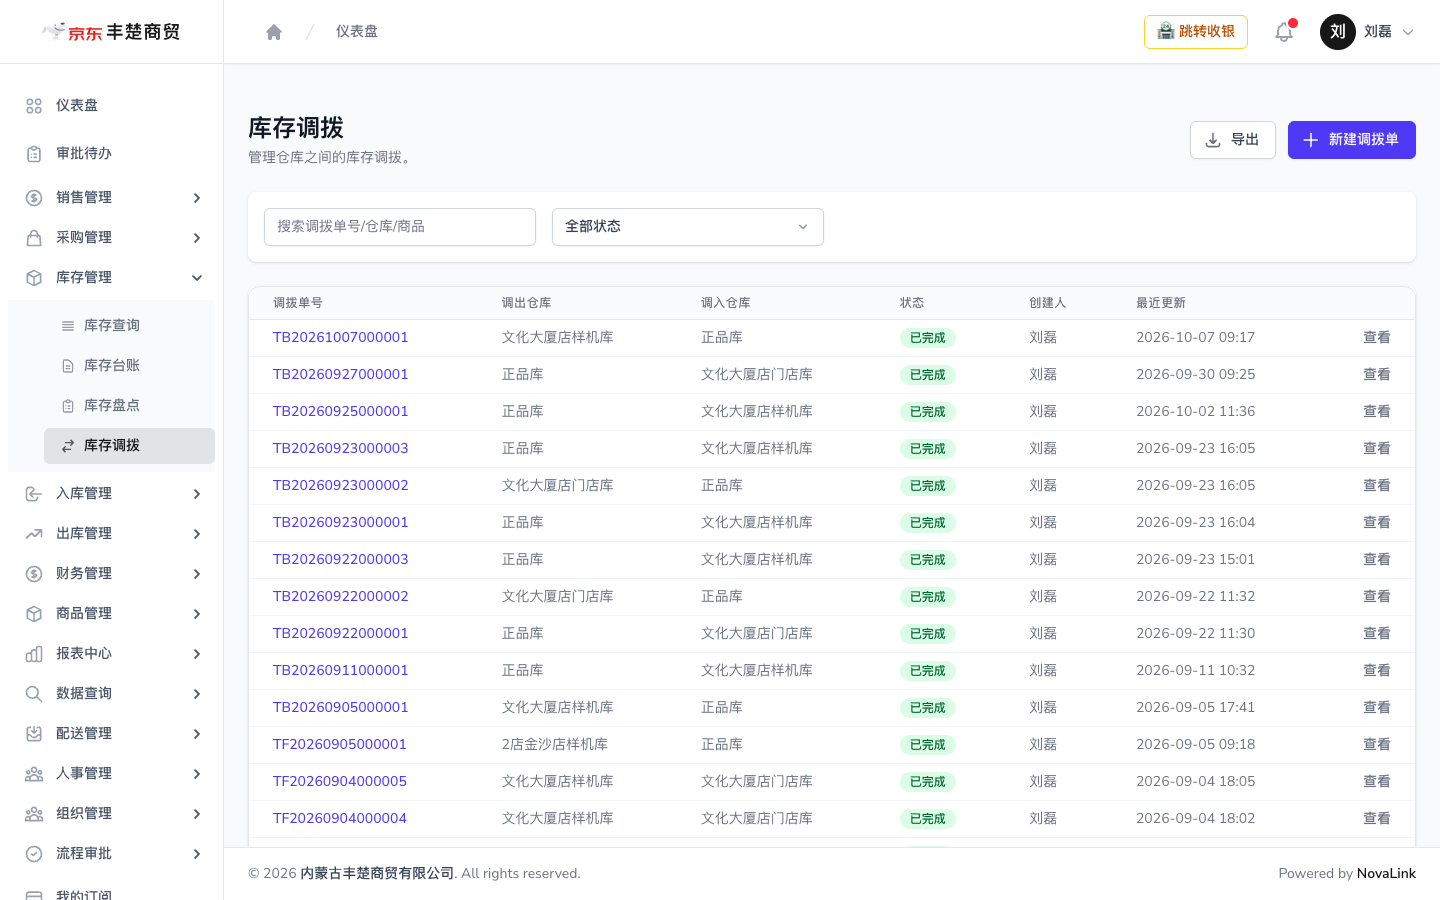Image resolution: width=1440 pixels, height=900 pixels.
Task: Click the 财务管理 coin icon
Action: pyautogui.click(x=34, y=574)
